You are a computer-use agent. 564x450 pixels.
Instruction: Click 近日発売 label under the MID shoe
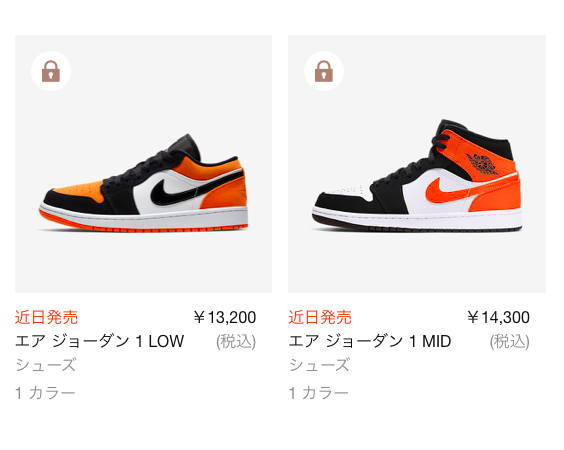click(x=320, y=317)
